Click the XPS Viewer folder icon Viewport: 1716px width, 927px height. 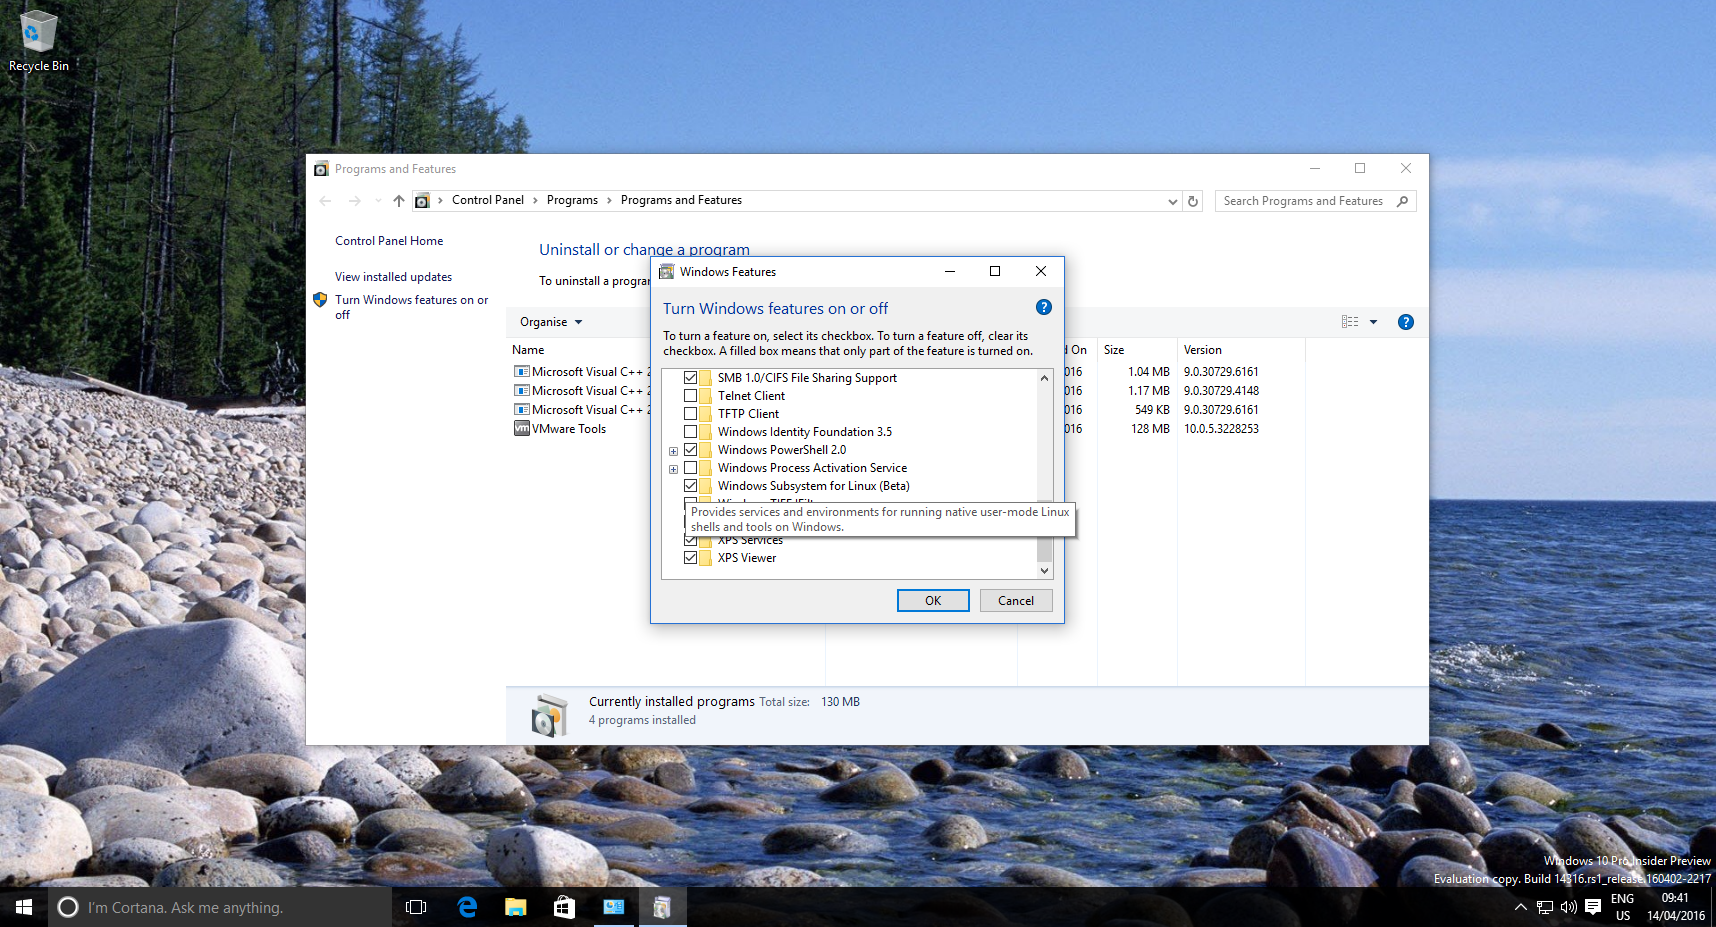coord(706,558)
